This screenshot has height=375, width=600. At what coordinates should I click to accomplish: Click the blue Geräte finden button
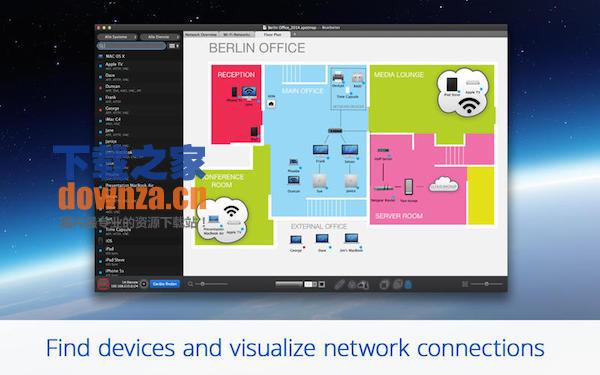pos(165,284)
